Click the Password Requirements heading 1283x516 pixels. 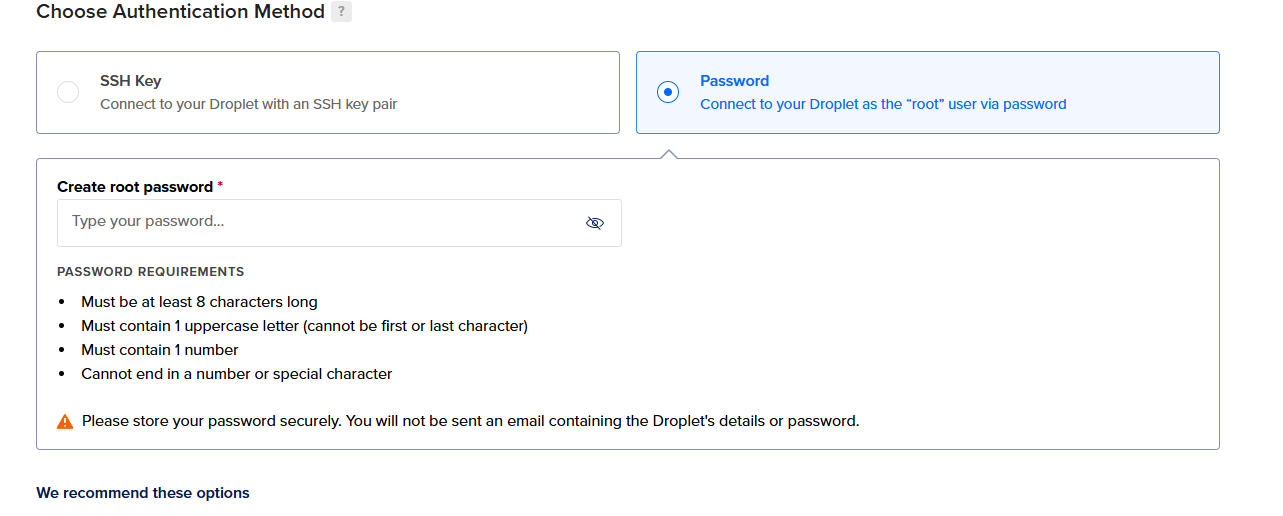150,272
